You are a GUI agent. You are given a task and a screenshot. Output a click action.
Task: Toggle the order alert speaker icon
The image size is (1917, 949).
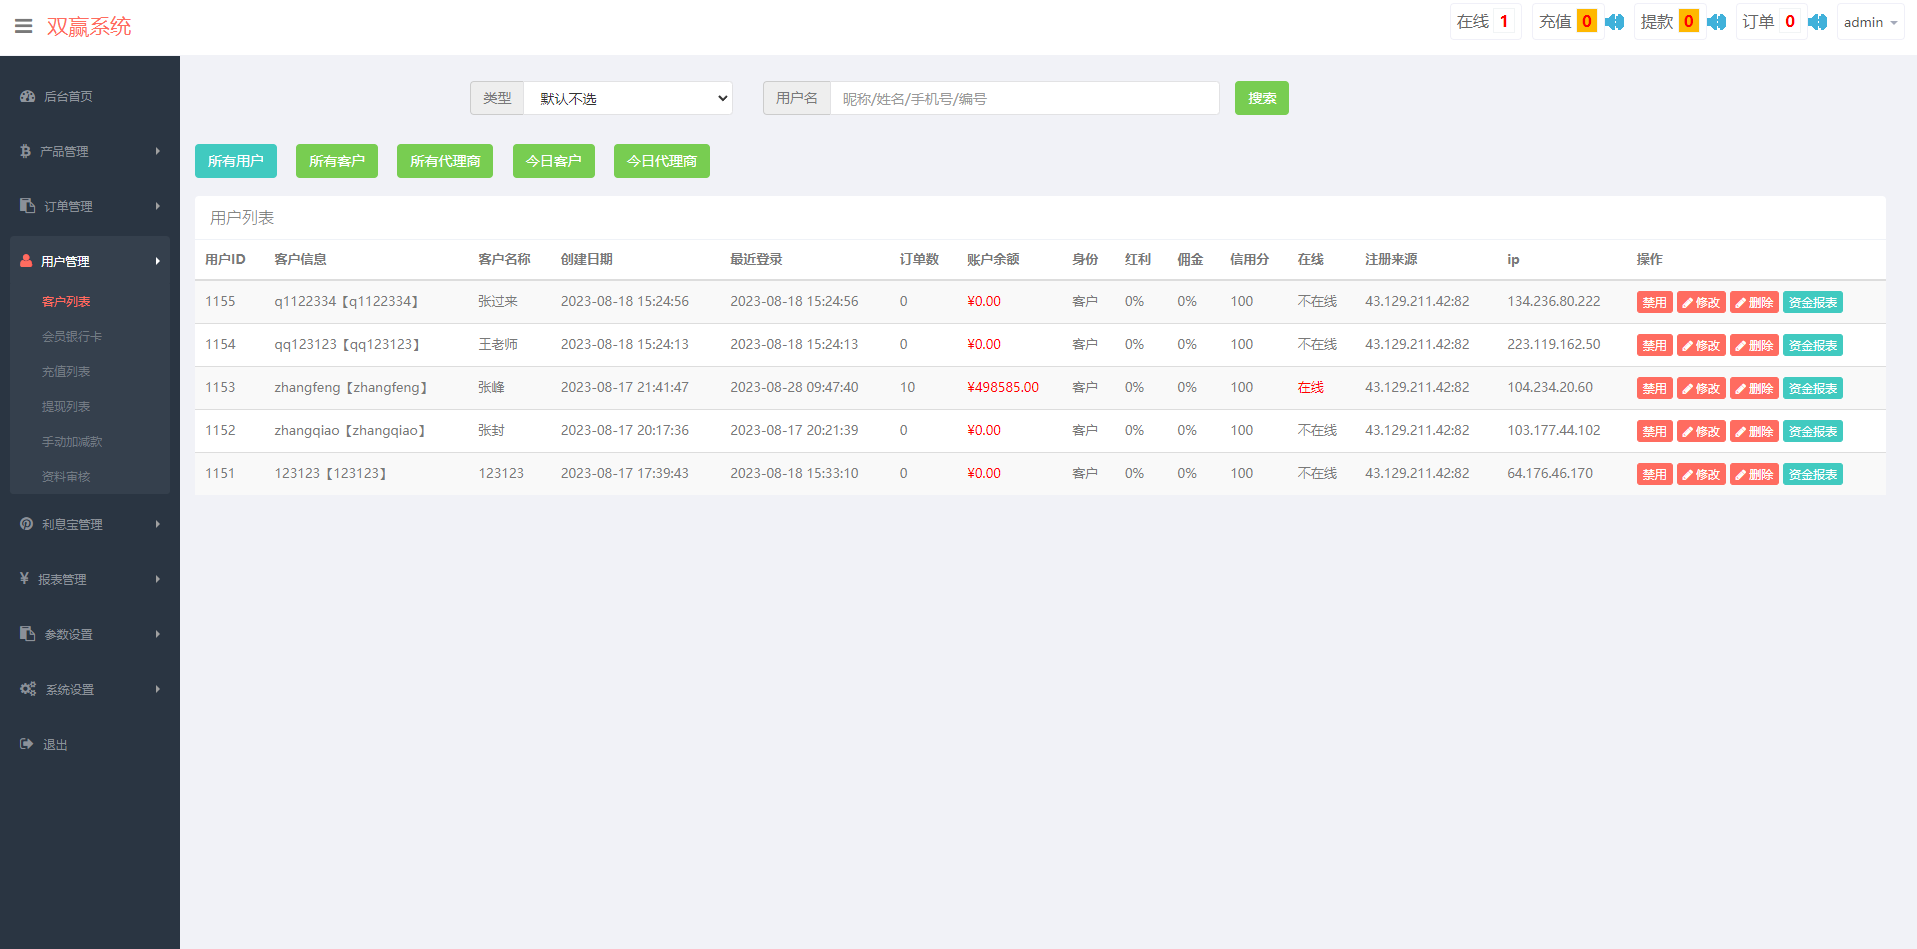pyautogui.click(x=1817, y=22)
